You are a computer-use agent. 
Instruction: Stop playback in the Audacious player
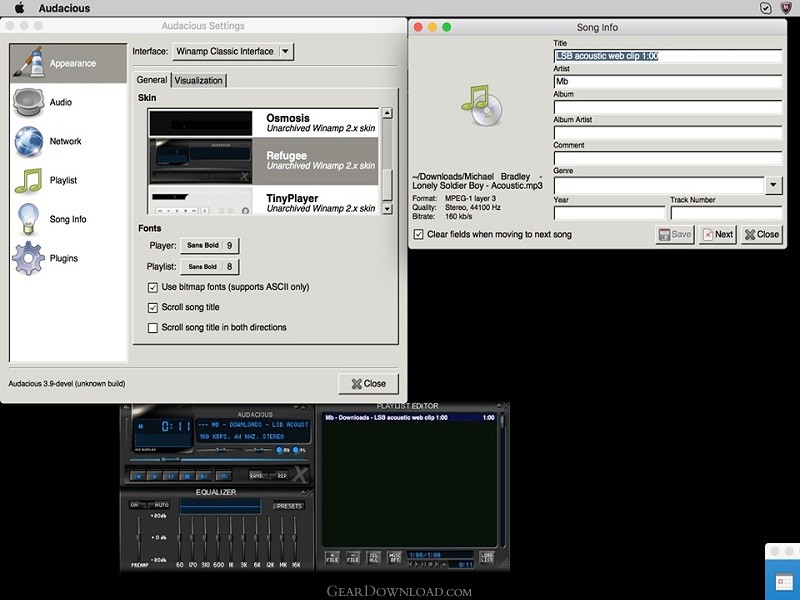point(187,476)
